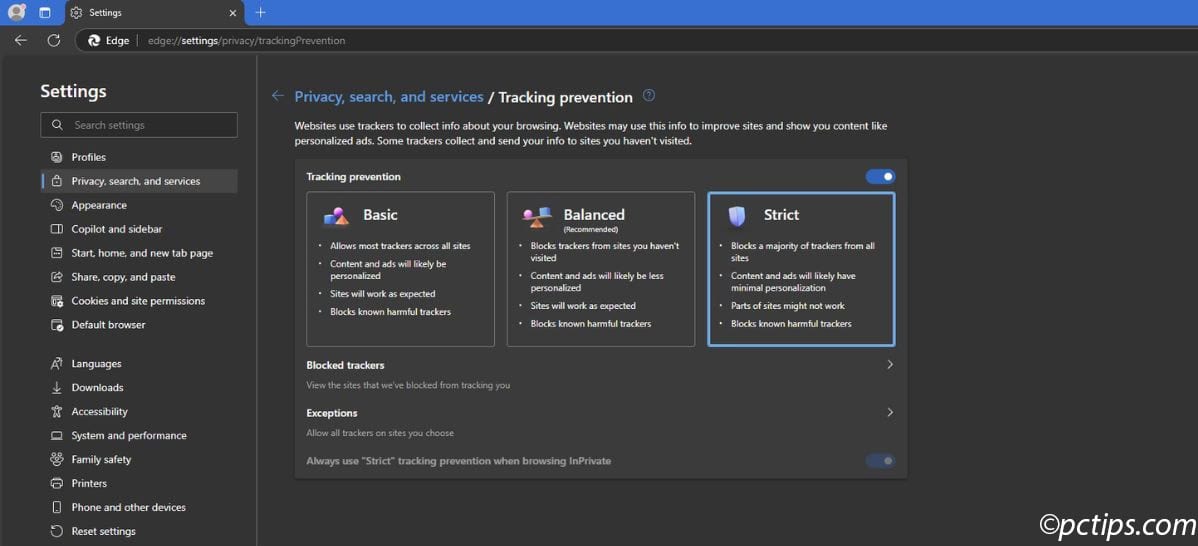The height and width of the screenshot is (546, 1198).
Task: Expand the Exceptions section chevron
Action: point(890,412)
